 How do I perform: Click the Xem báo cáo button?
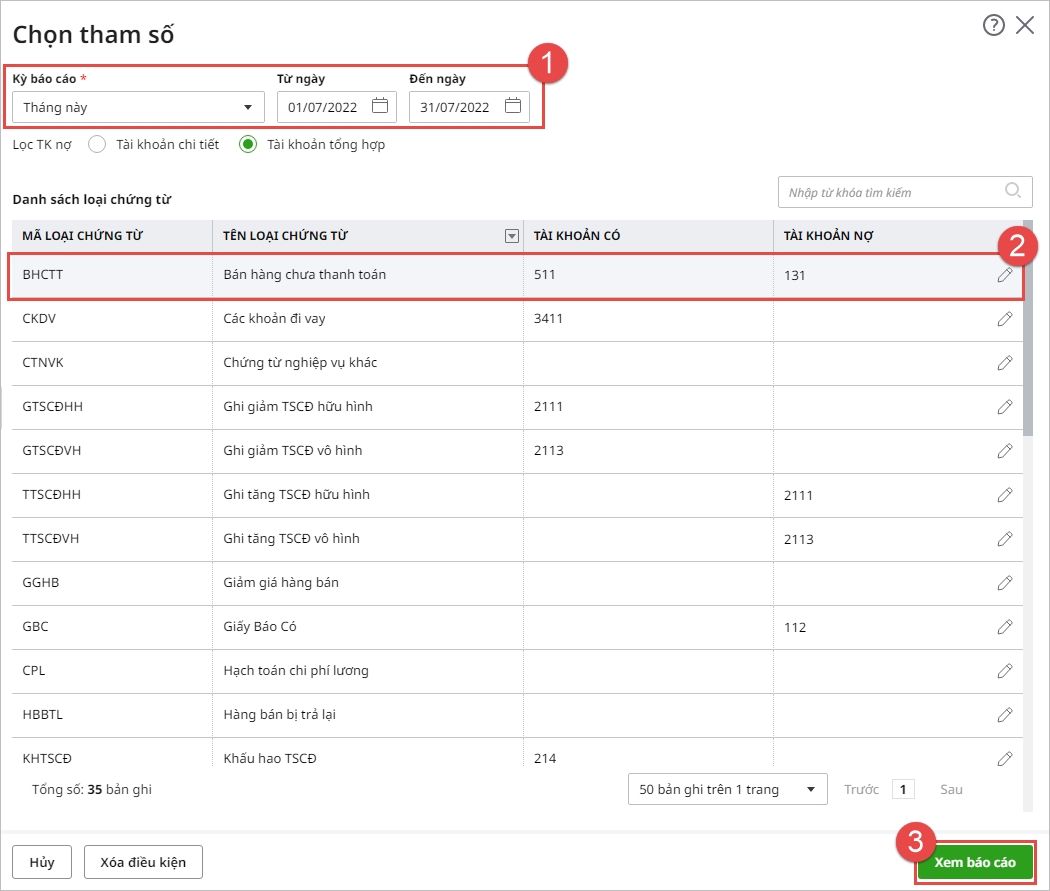coord(974,862)
